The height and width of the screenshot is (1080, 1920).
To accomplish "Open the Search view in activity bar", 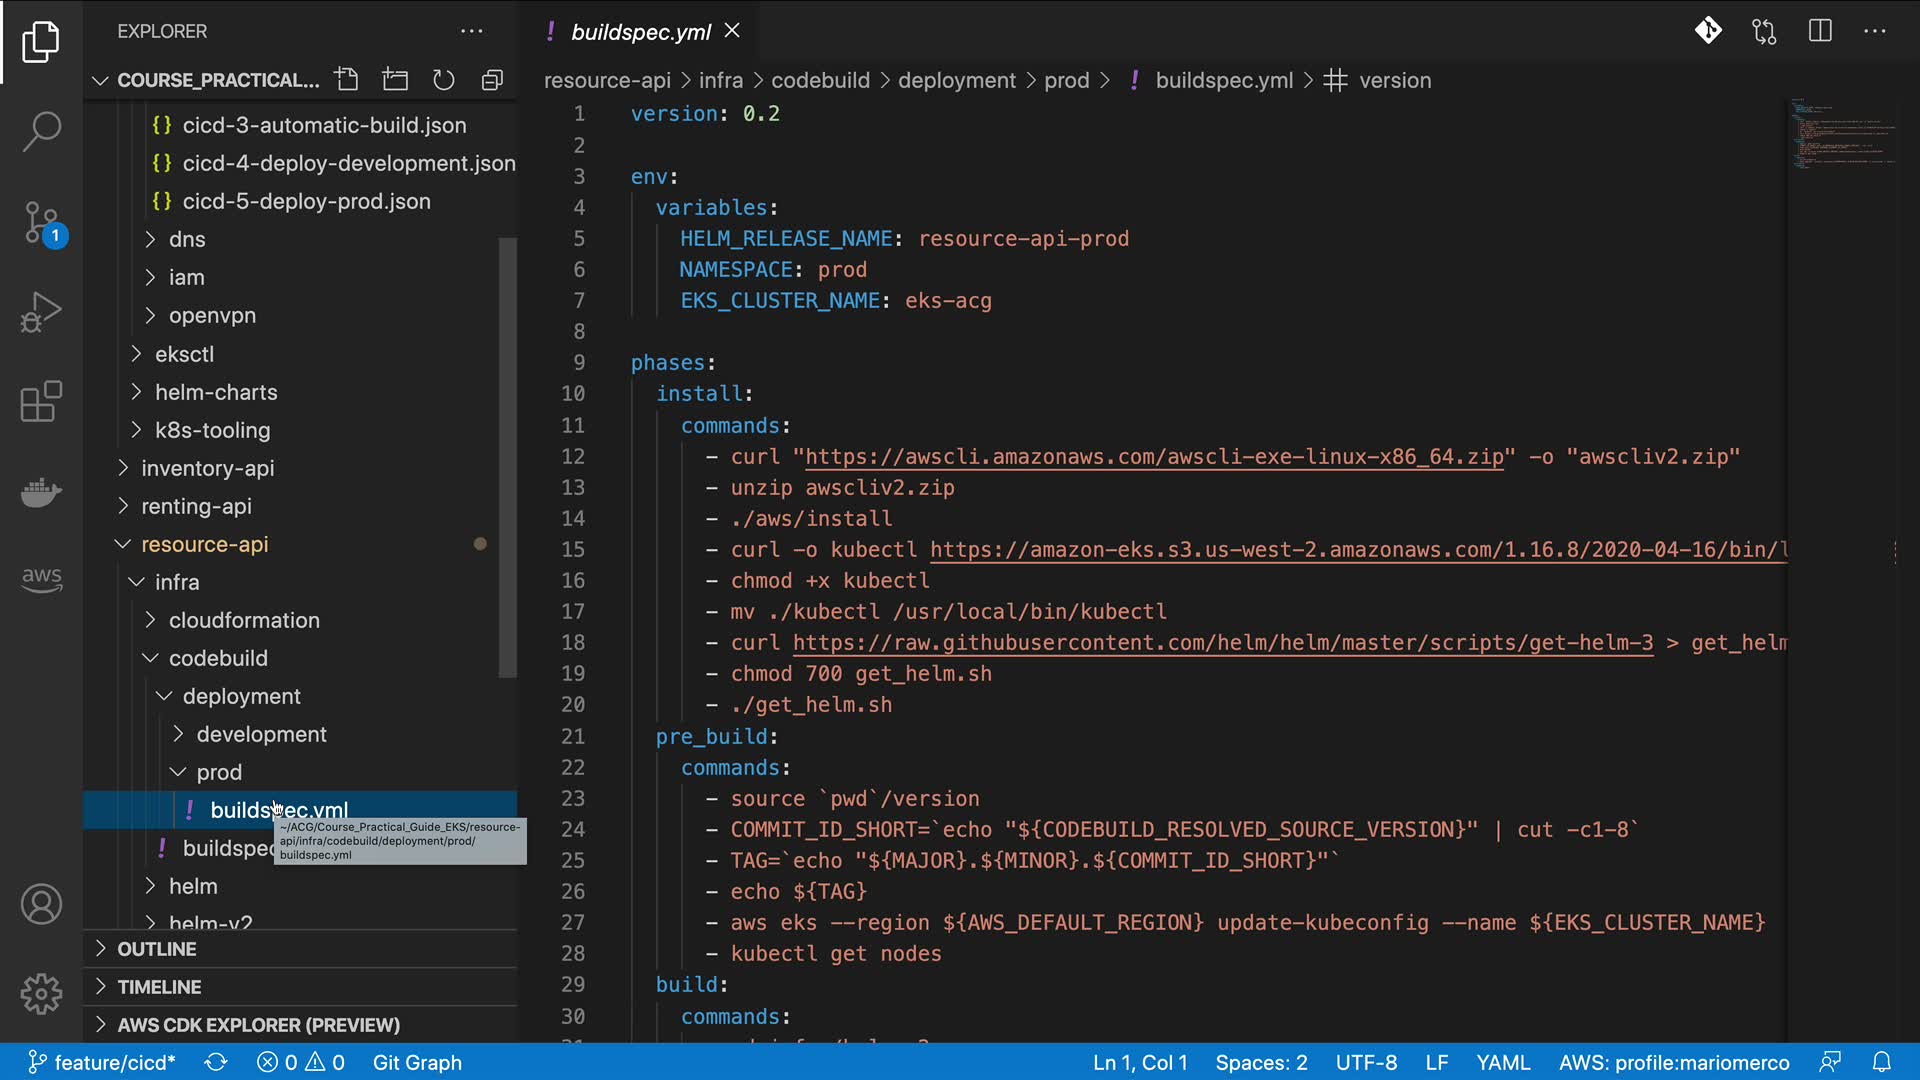I will click(41, 131).
